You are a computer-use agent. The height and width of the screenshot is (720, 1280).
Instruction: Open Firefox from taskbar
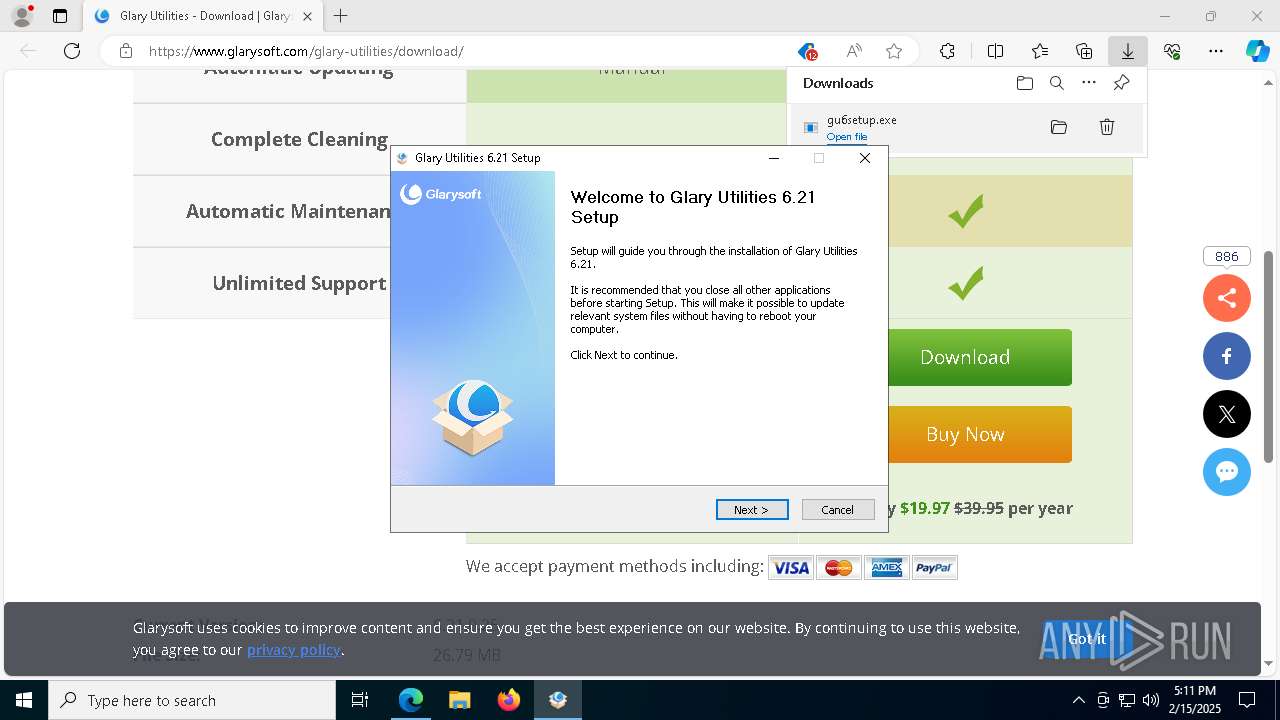click(509, 700)
